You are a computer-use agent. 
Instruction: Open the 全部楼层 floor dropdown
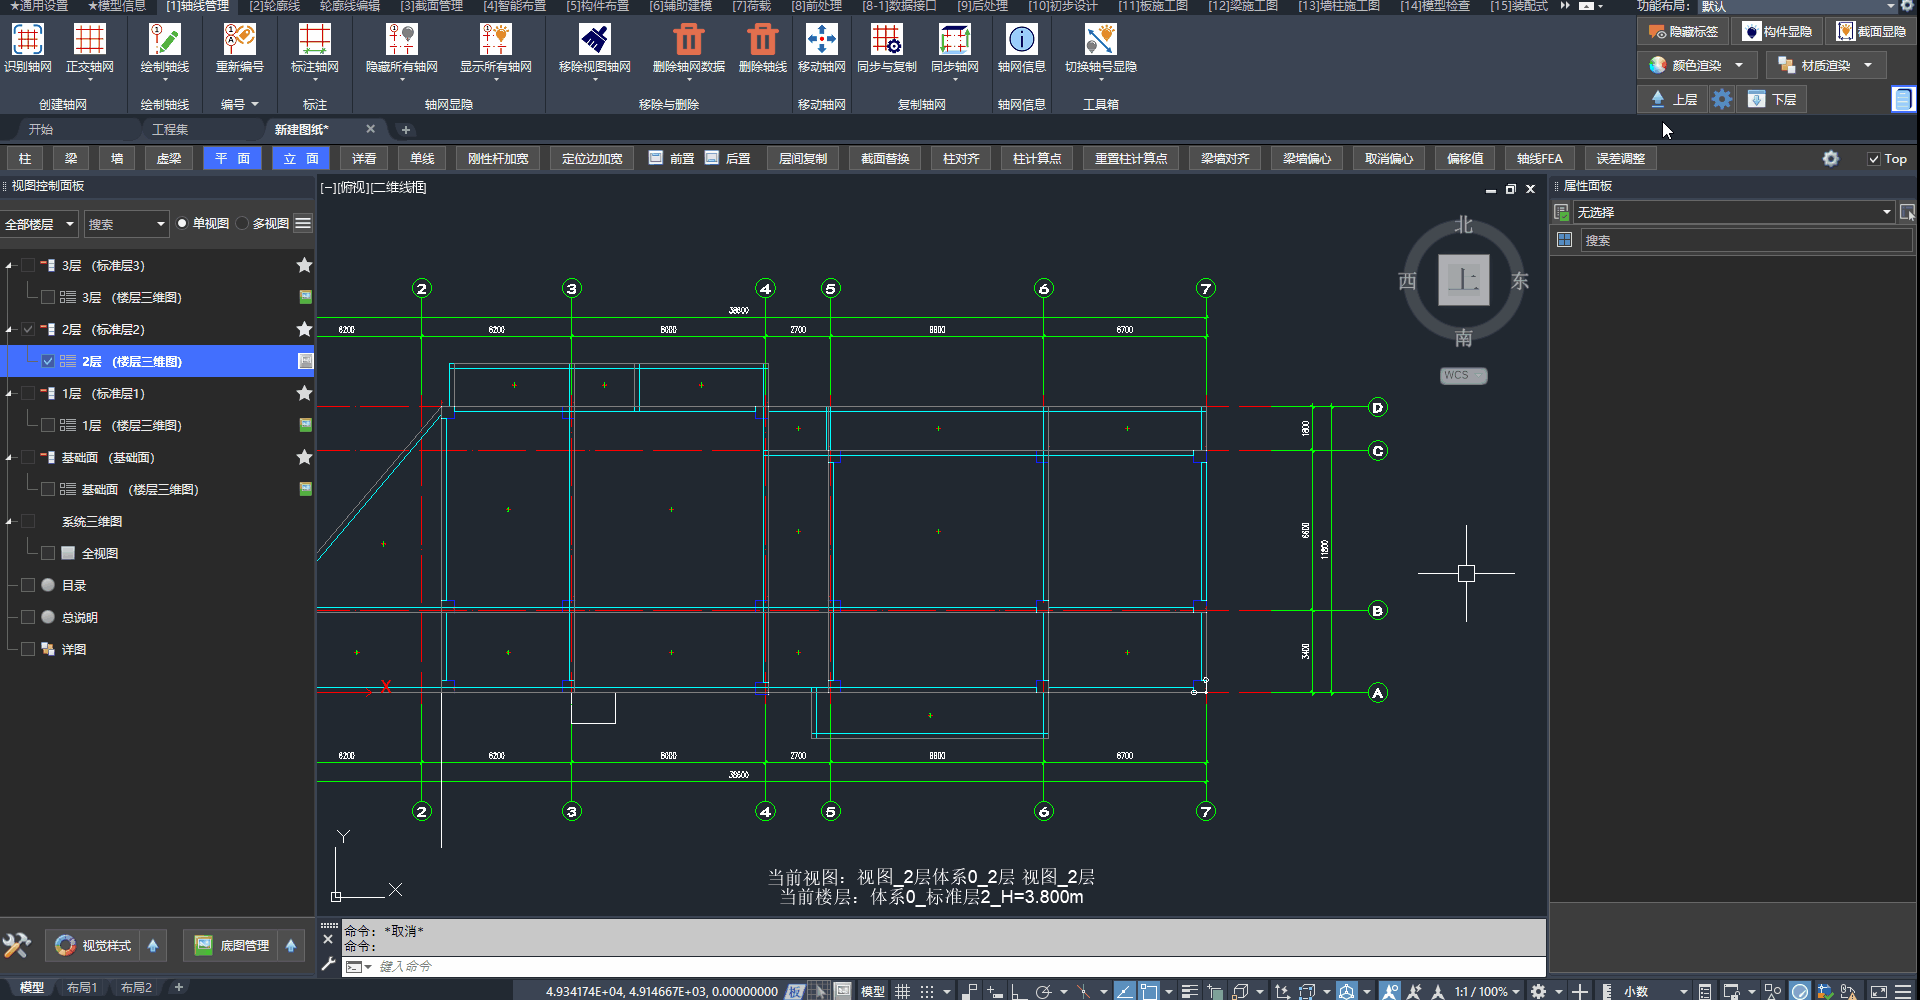pyautogui.click(x=40, y=224)
